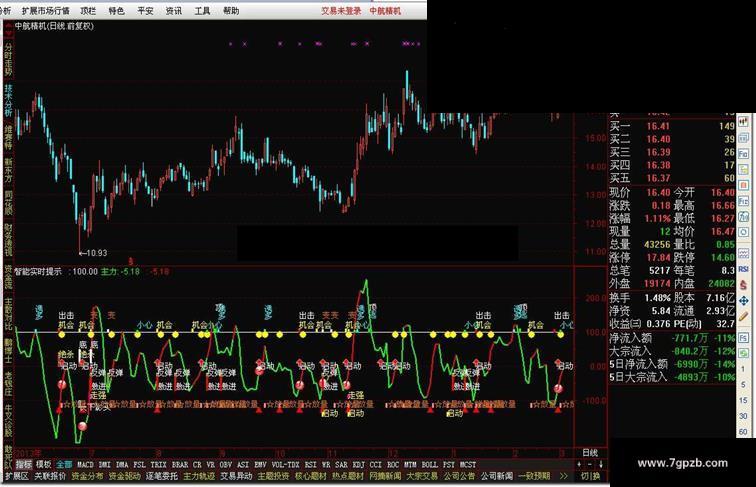The image size is (756, 487).
Task: Select the 1-minute period button
Action: pyautogui.click(x=743, y=369)
